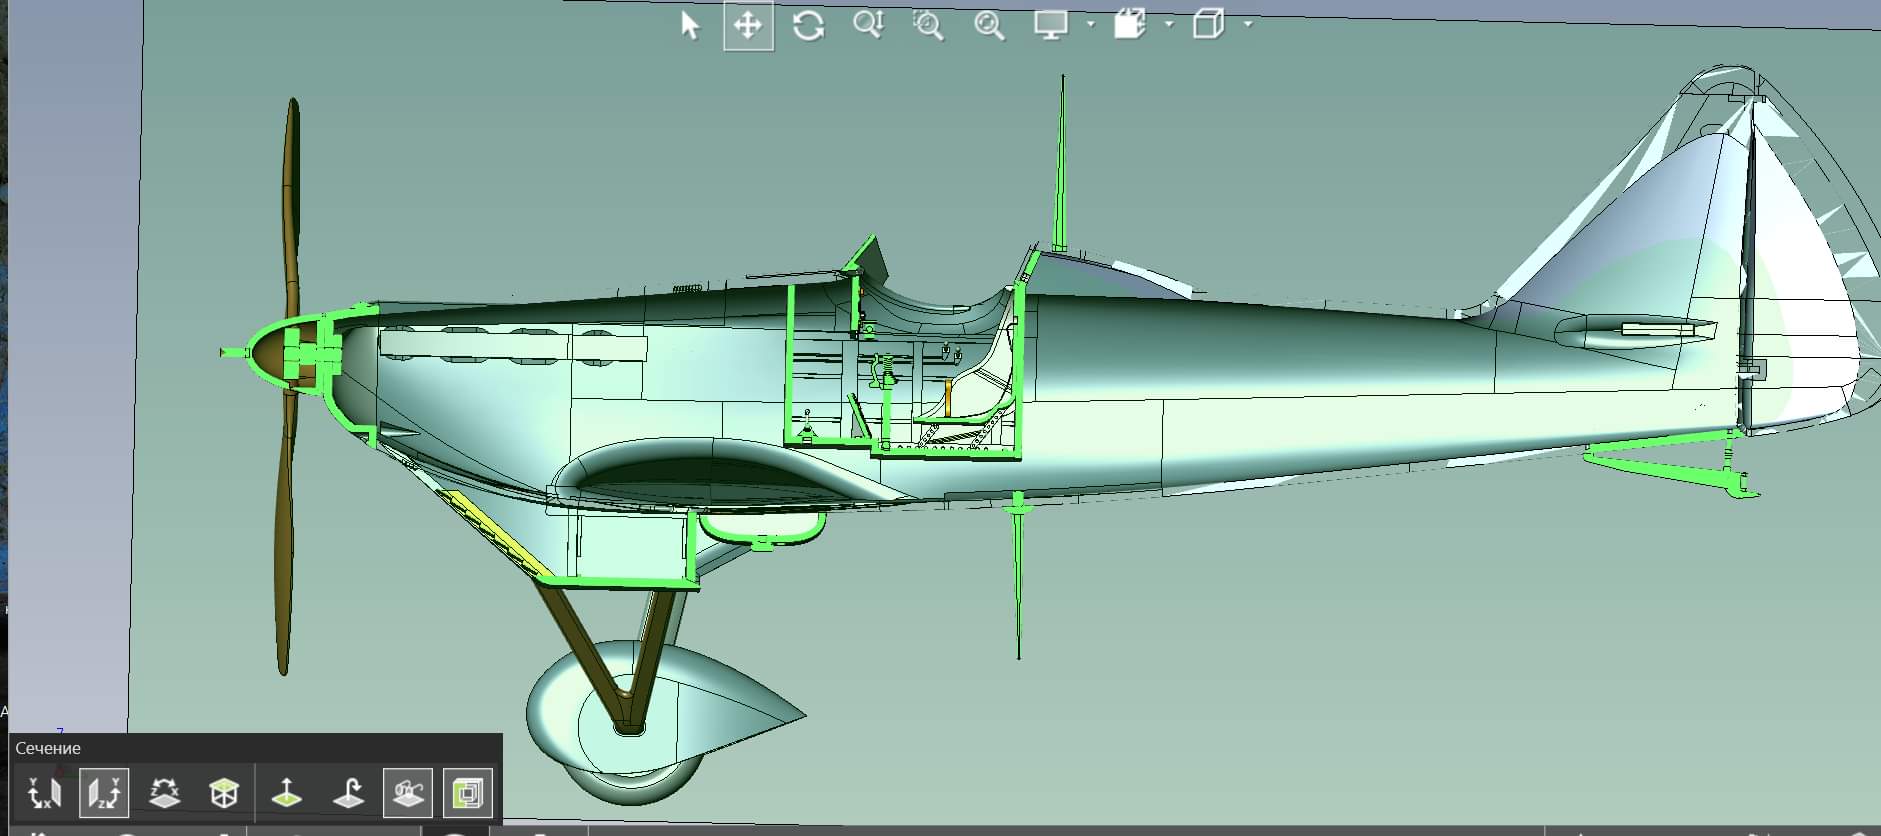Toggle the section cap fill display
The height and width of the screenshot is (836, 1881).
tap(468, 794)
